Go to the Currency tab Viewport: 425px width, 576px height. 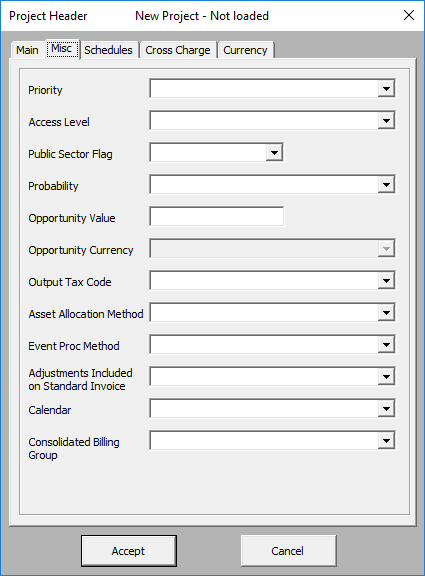245,50
